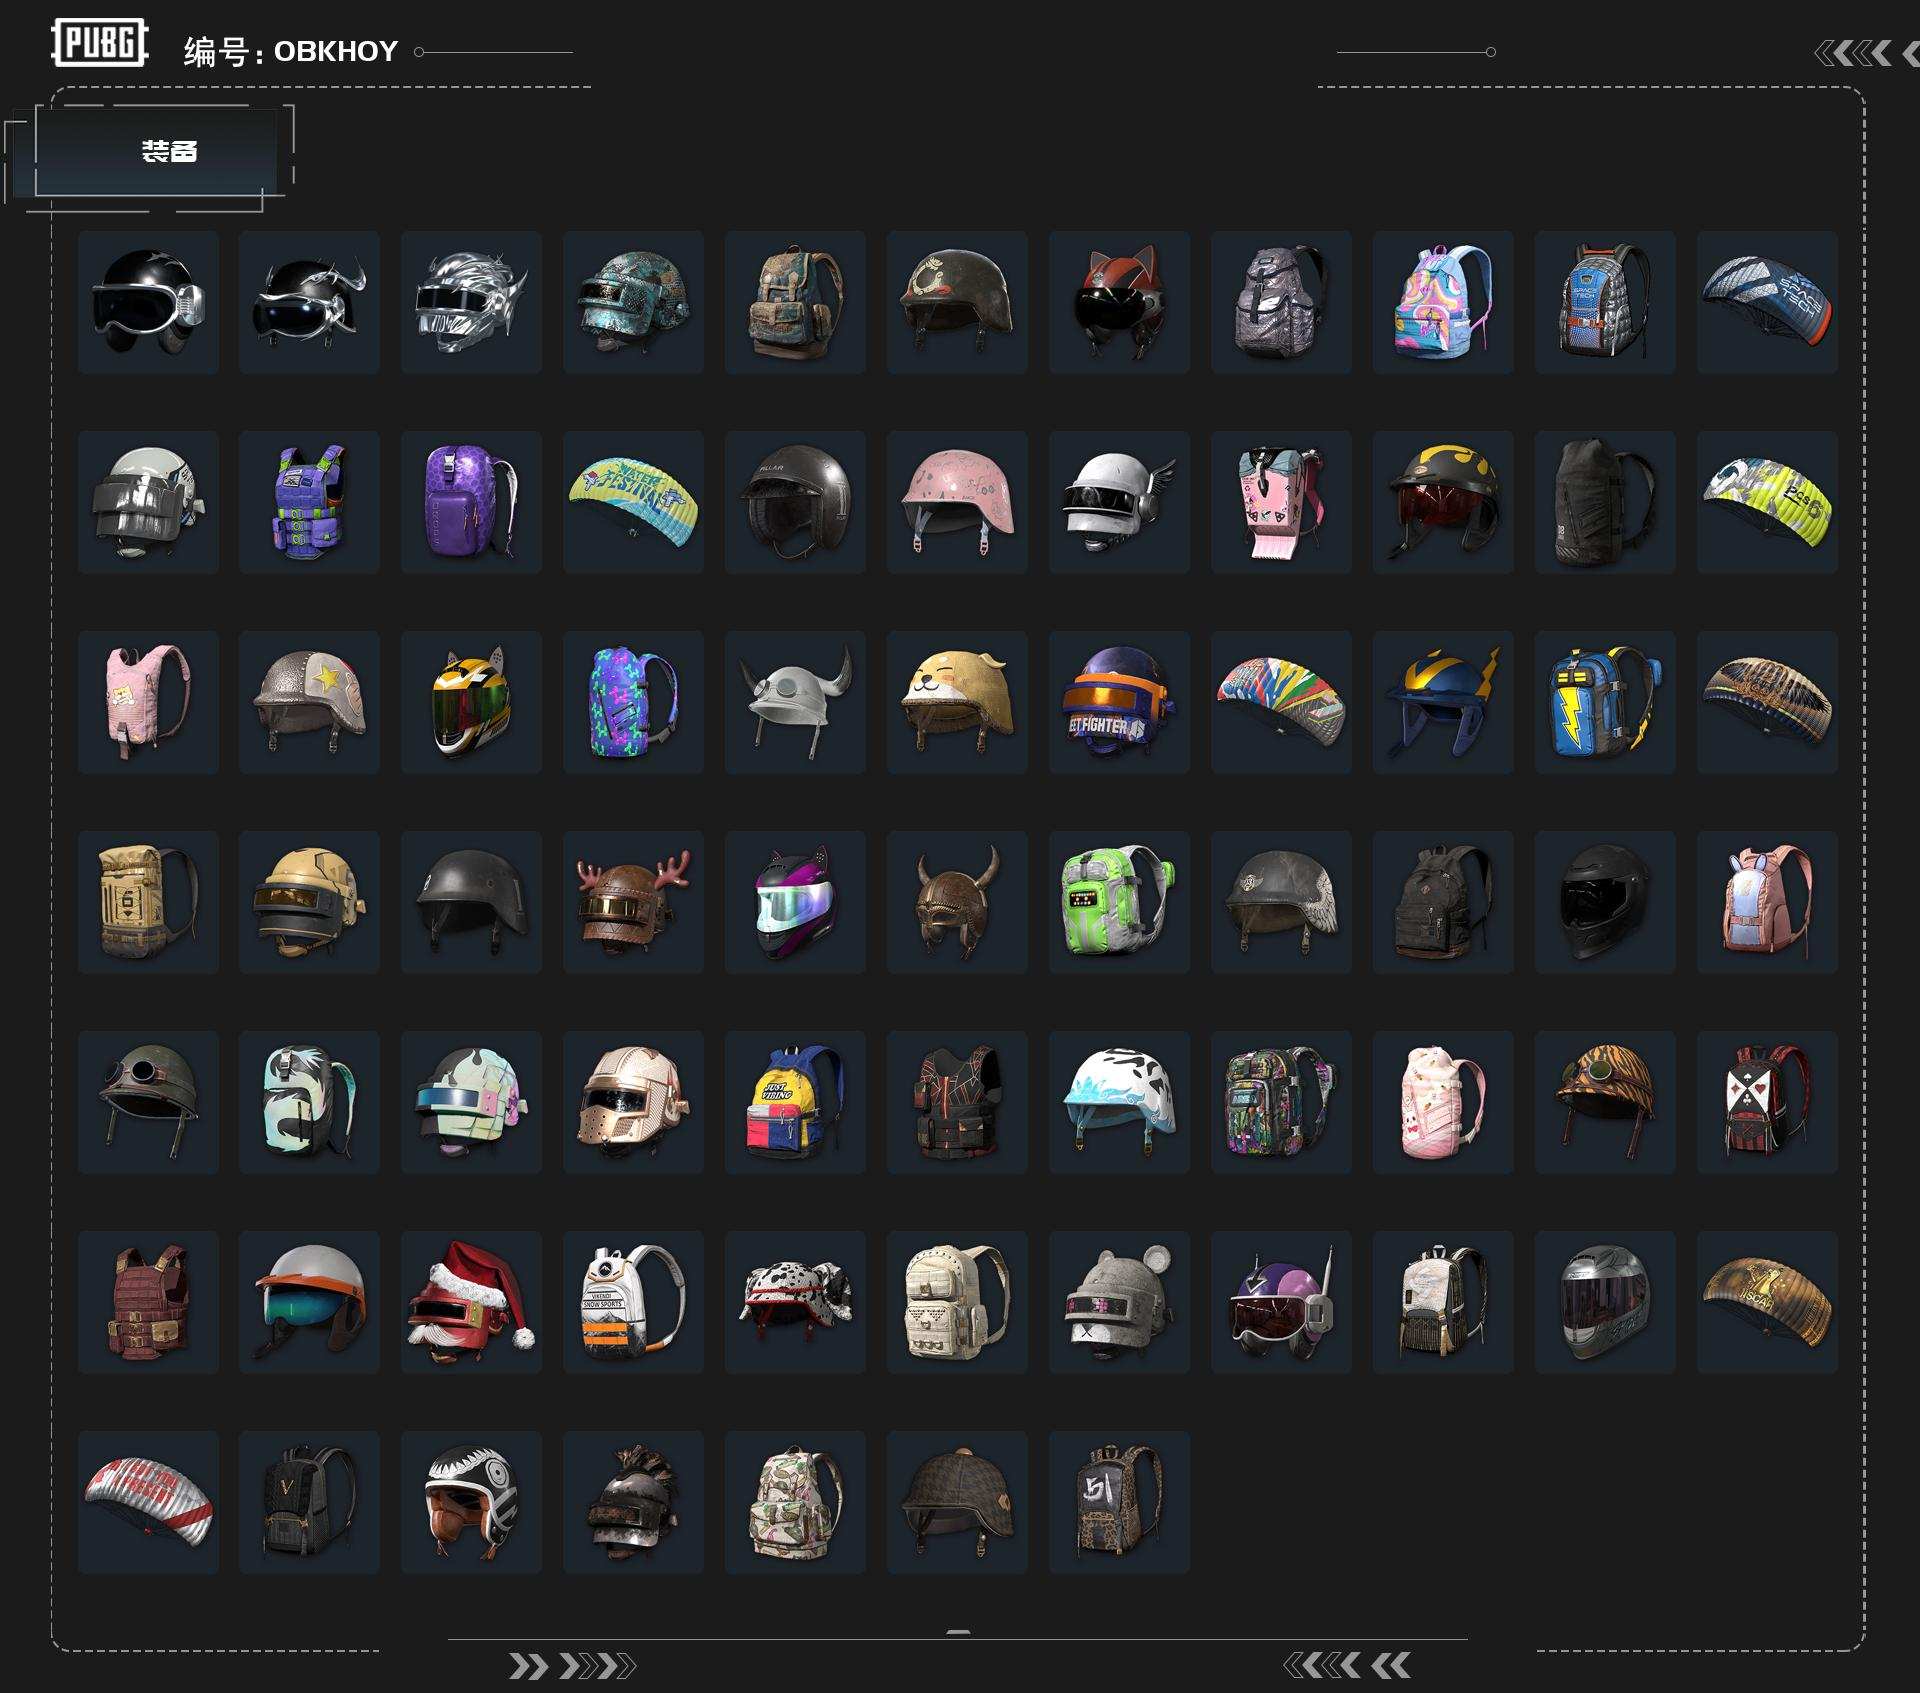Select the Vikendi Snow Sports backpack
This screenshot has width=1920, height=1693.
pyautogui.click(x=633, y=1302)
